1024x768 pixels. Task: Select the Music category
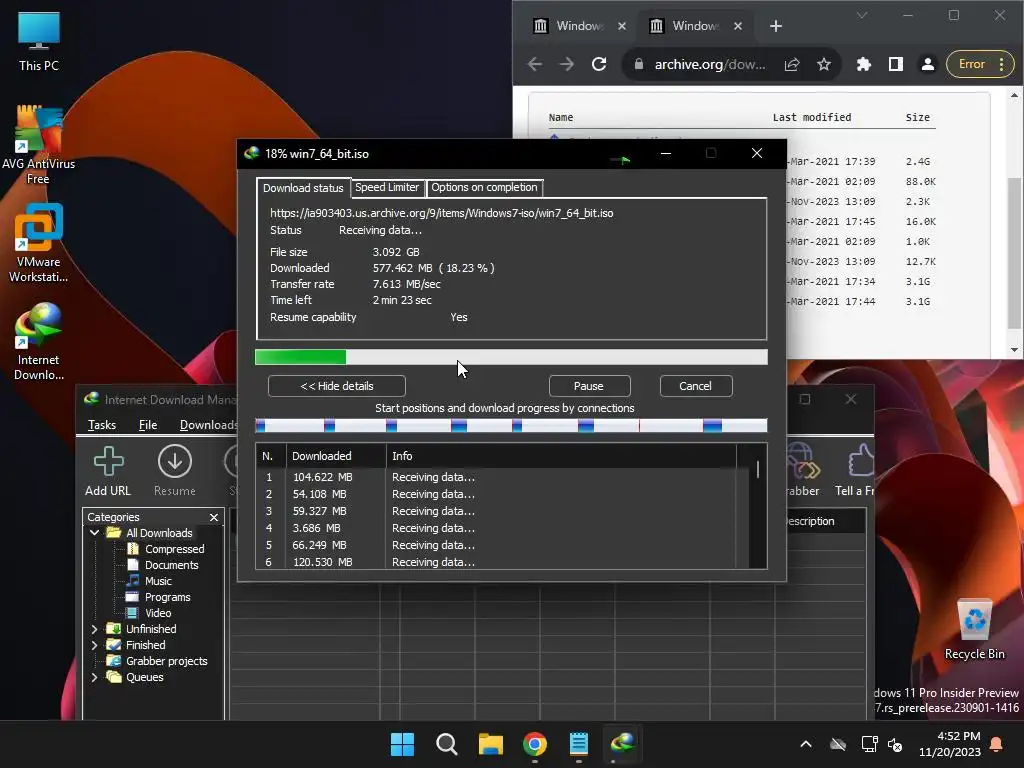pyautogui.click(x=158, y=581)
